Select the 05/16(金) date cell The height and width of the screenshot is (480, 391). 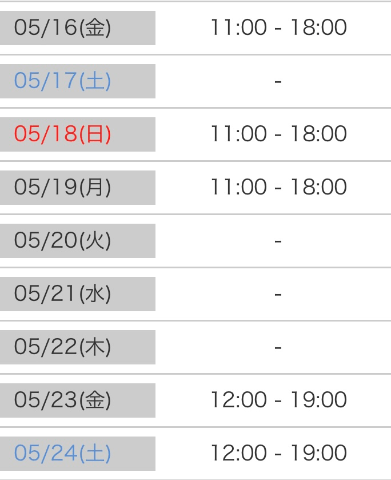[x=77, y=28]
